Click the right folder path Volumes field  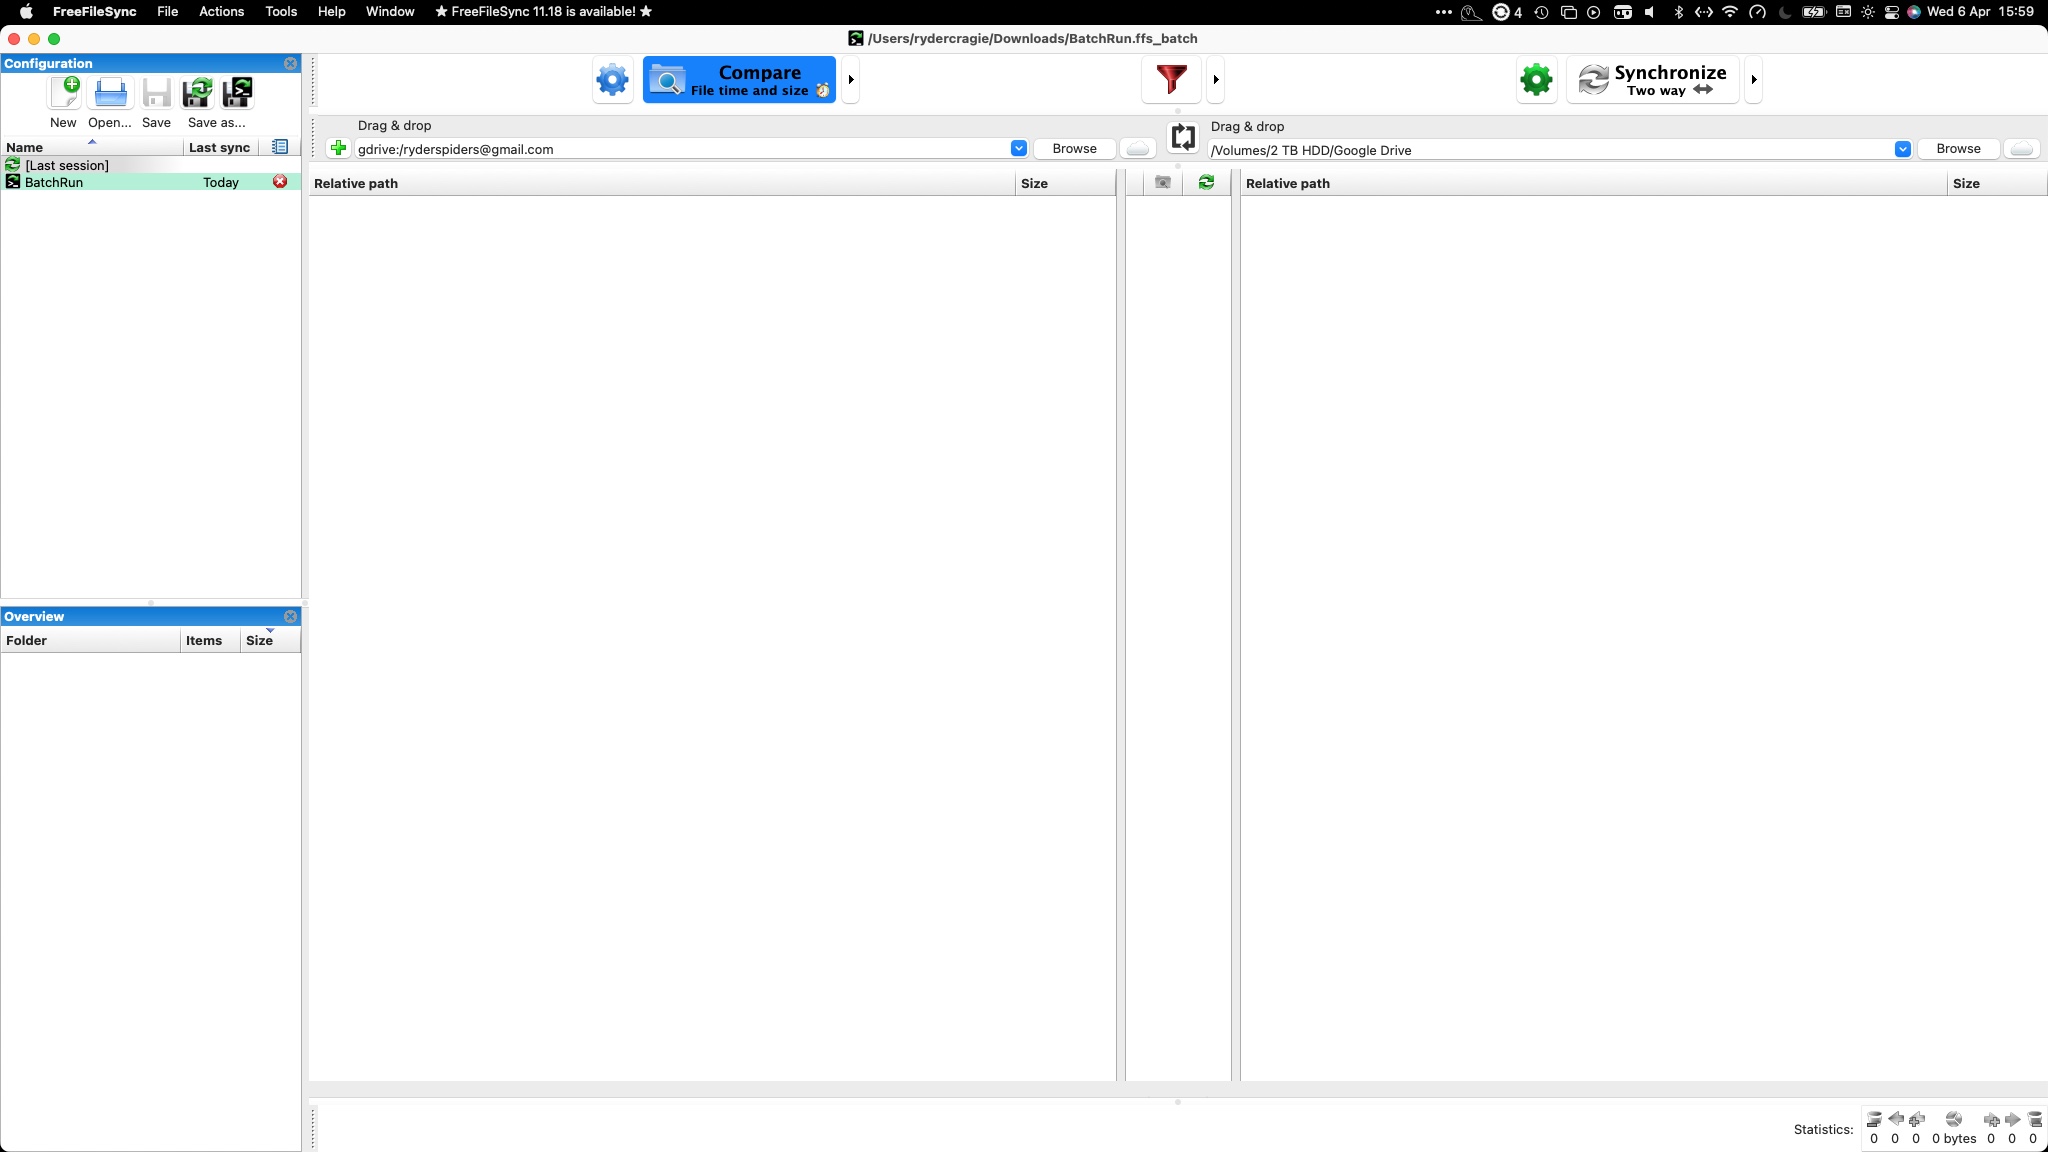point(1550,150)
